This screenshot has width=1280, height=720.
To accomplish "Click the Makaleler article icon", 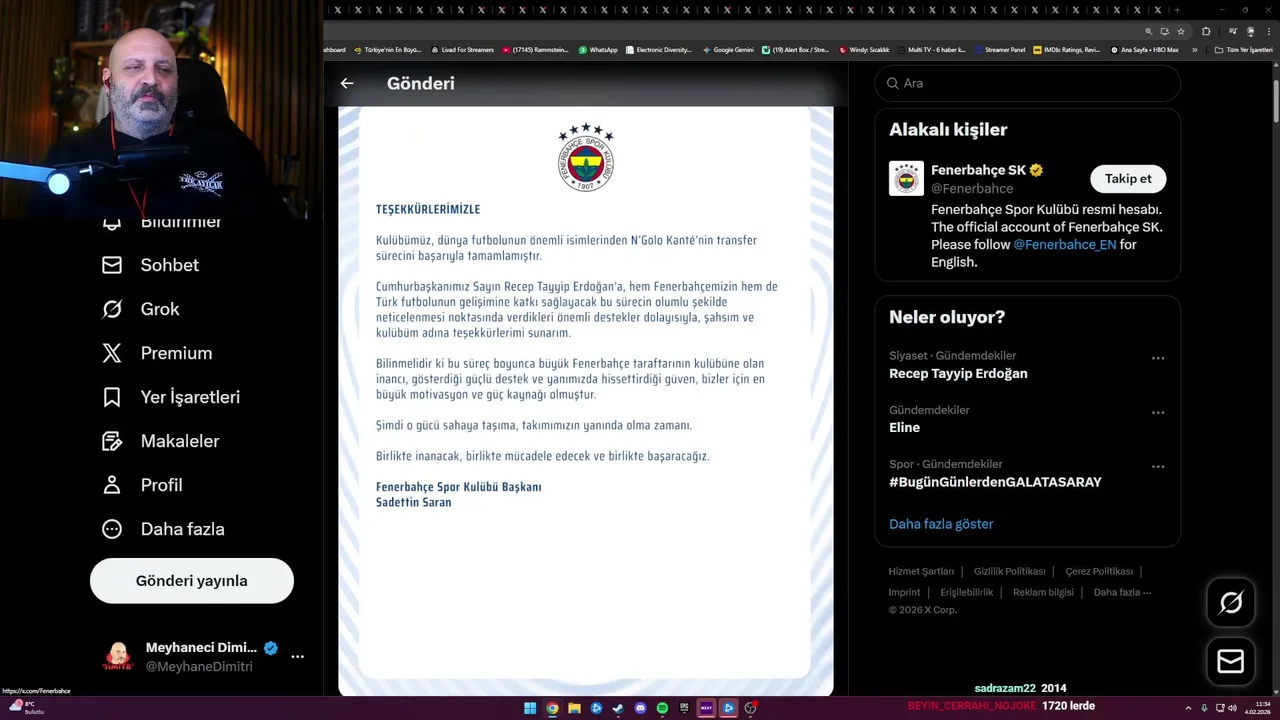I will point(112,441).
